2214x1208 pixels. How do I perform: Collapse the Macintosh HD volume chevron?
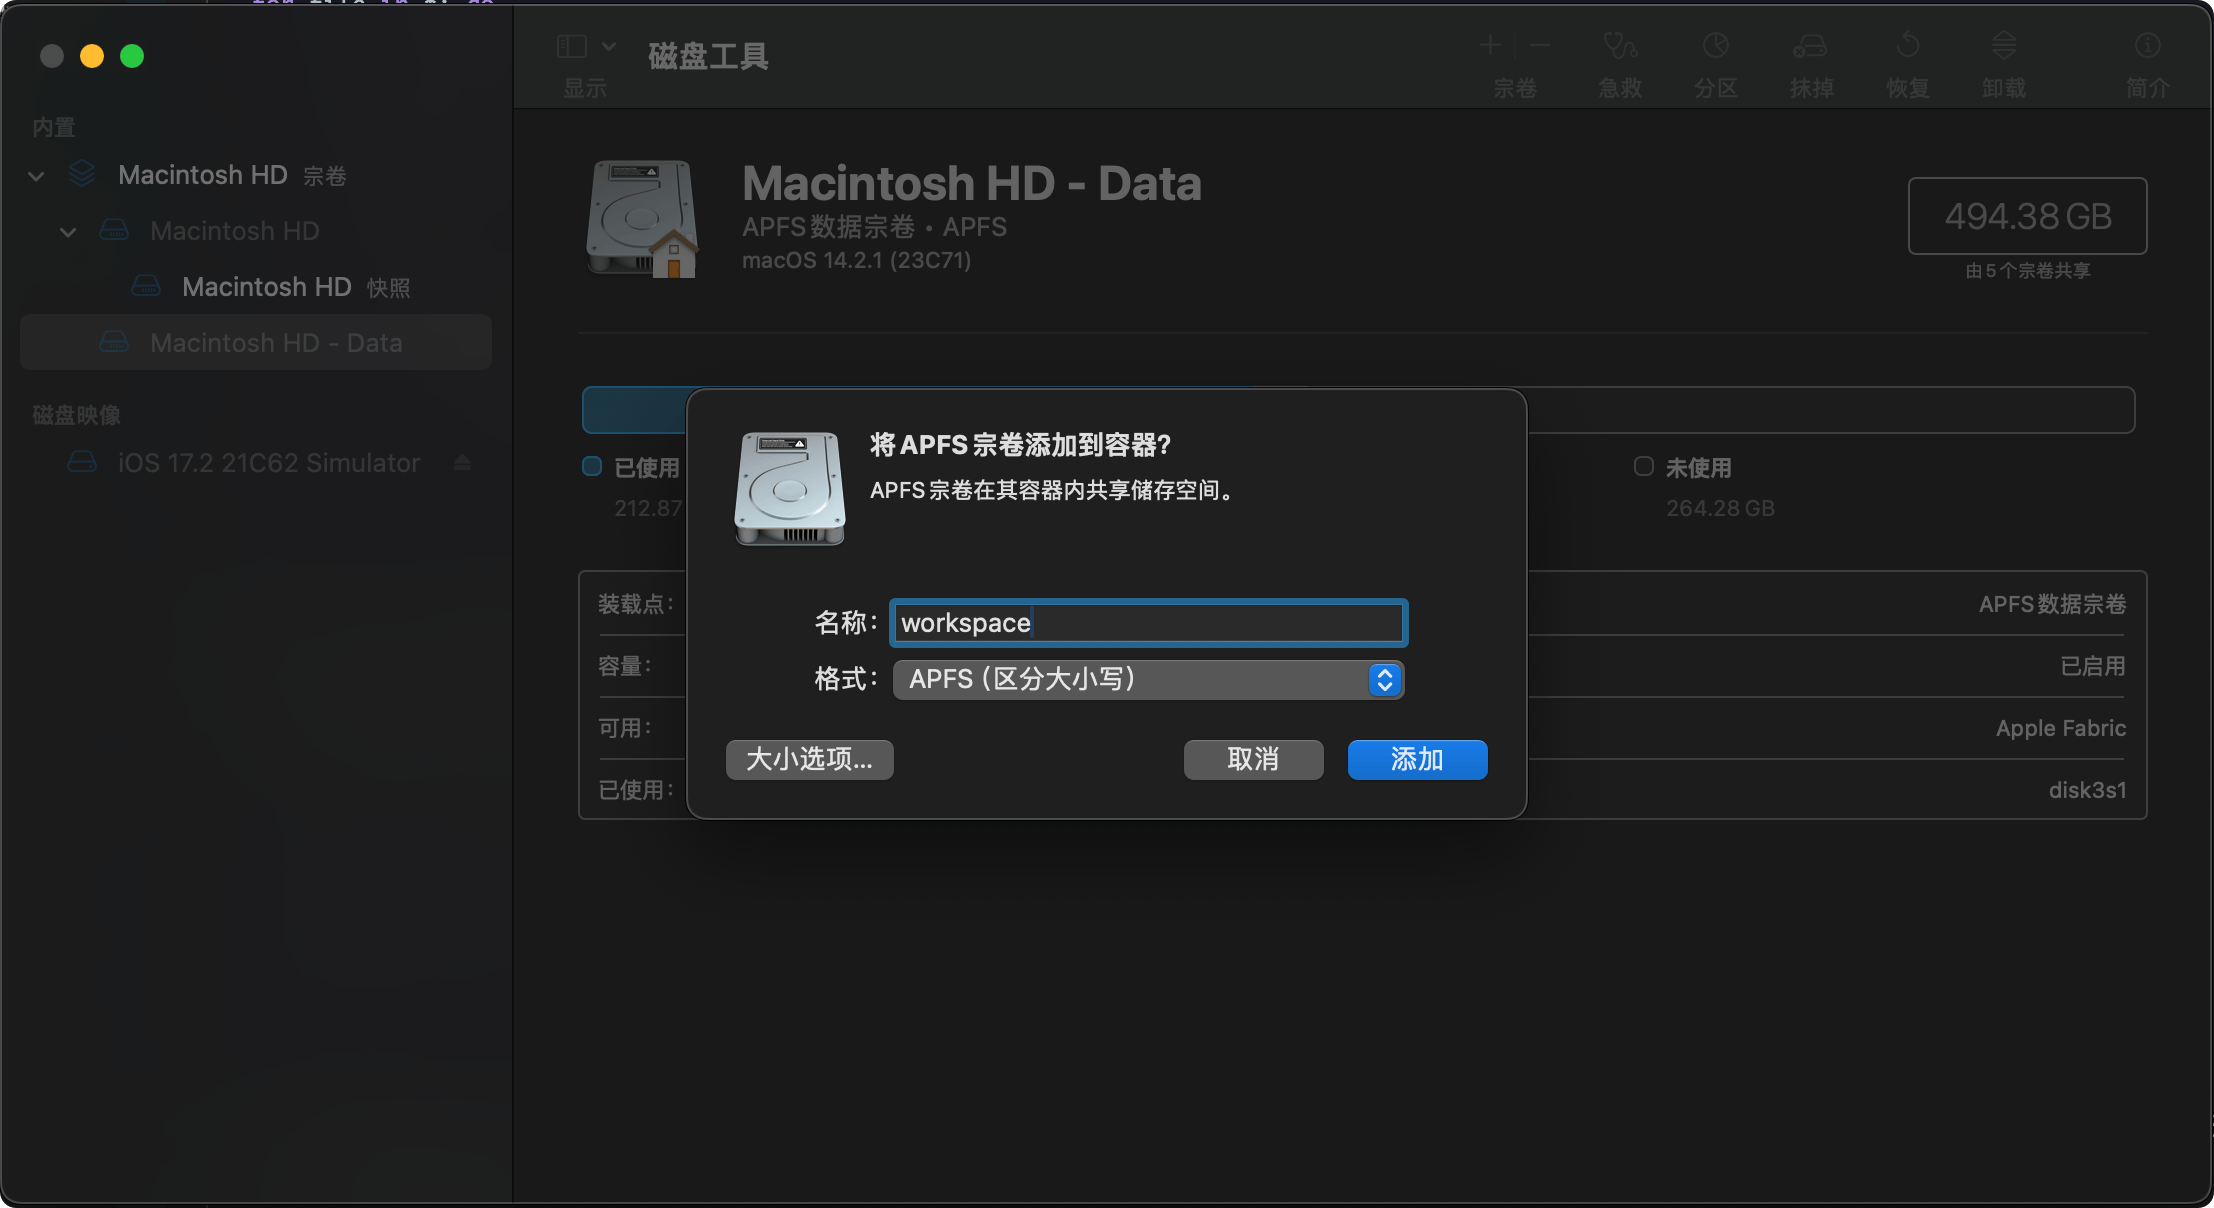(68, 232)
